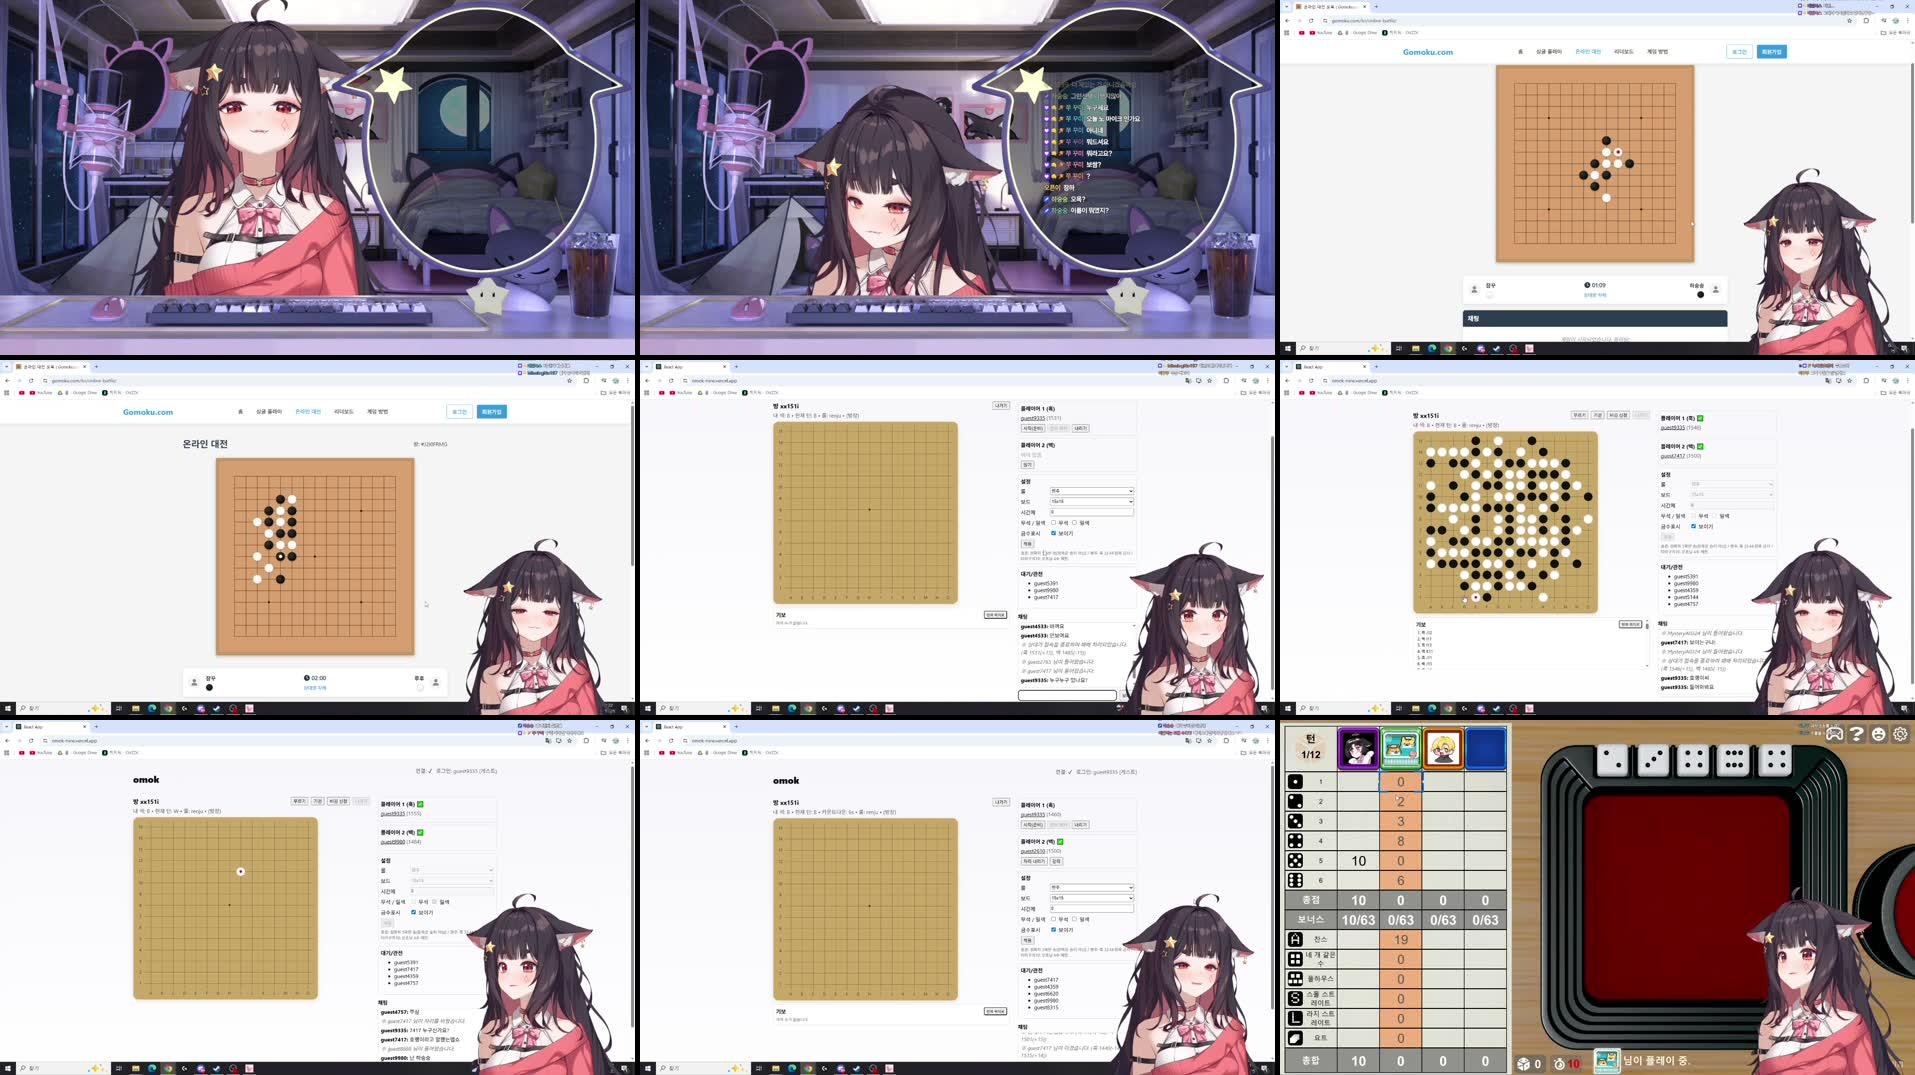The width and height of the screenshot is (1915, 1075).
Task: Switch to the 리더보드 tab on Gomoku.com
Action: [1623, 51]
